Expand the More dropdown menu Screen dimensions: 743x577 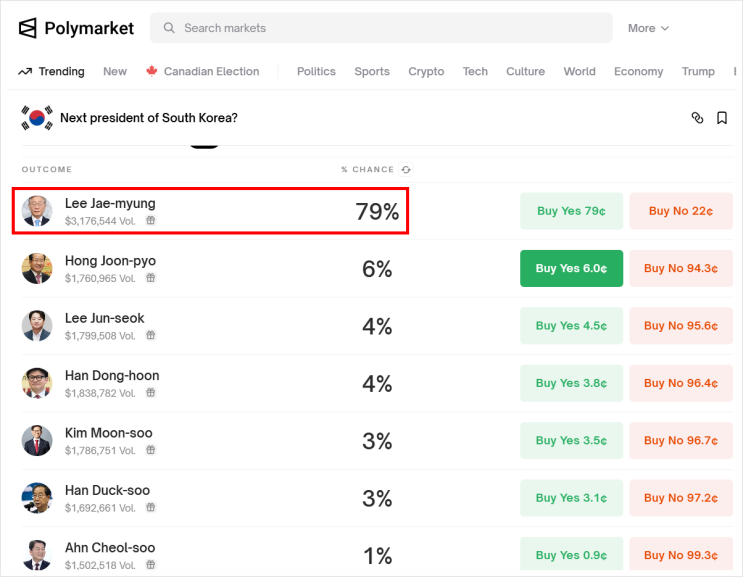[x=648, y=28]
